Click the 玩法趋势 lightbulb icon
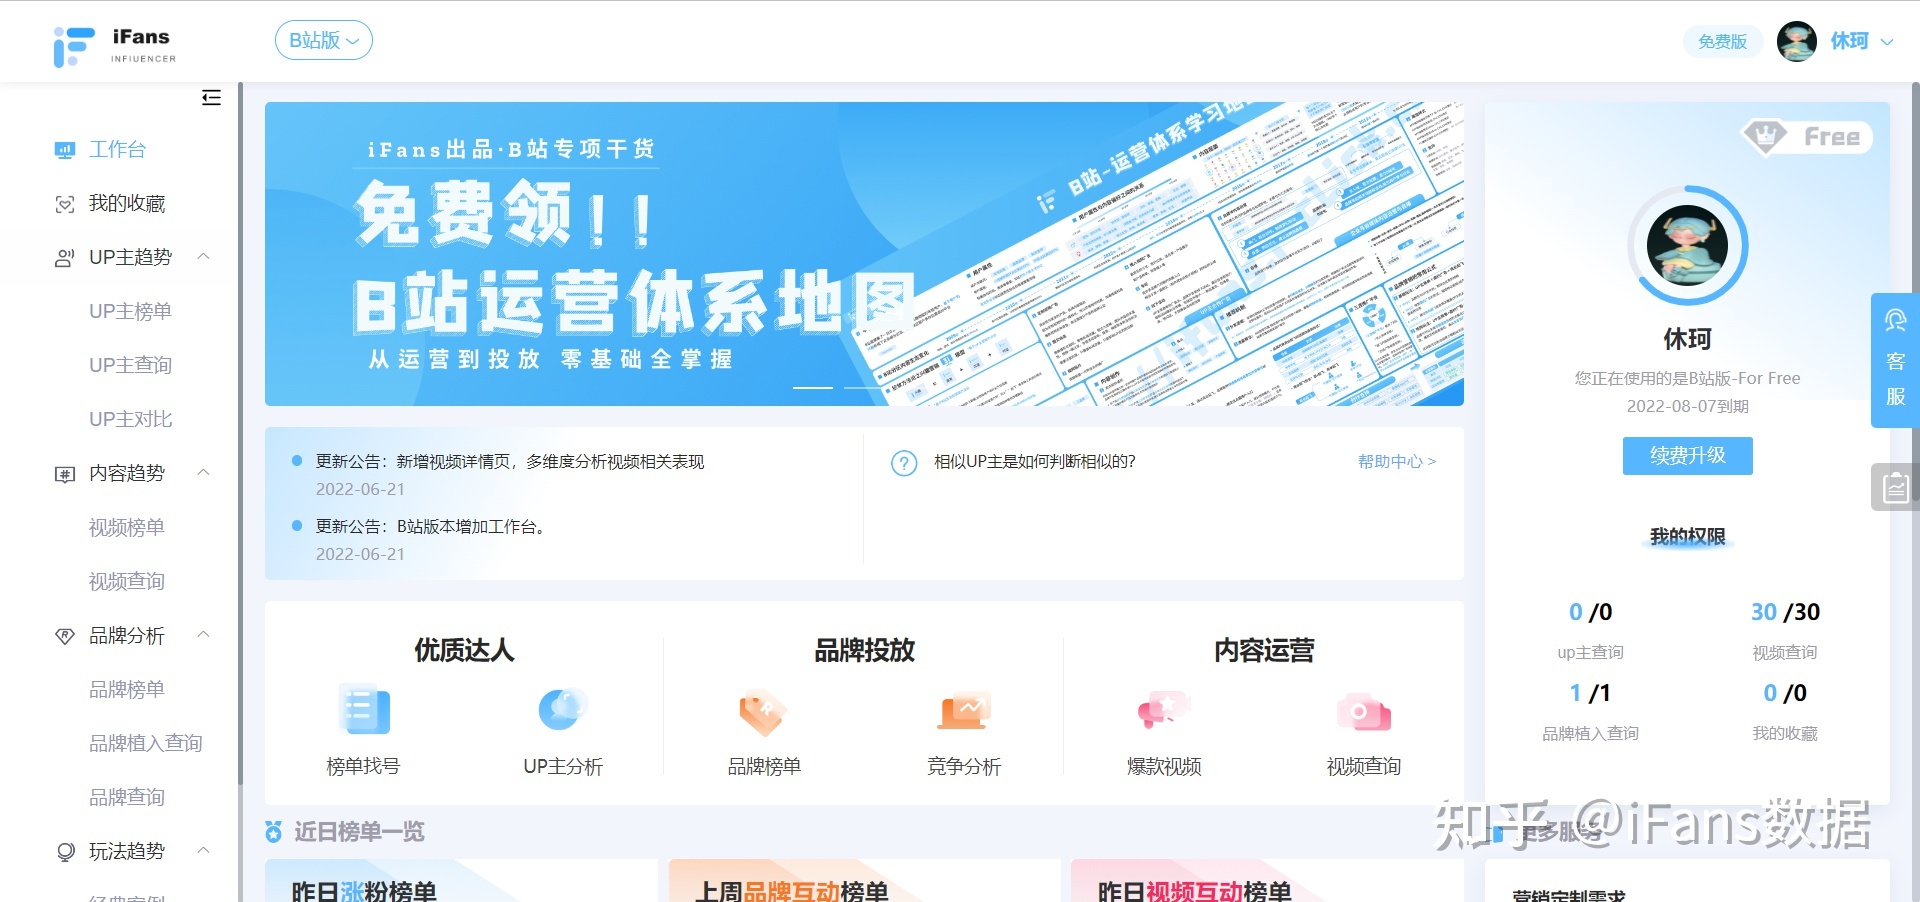The width and height of the screenshot is (1920, 902). [x=65, y=852]
